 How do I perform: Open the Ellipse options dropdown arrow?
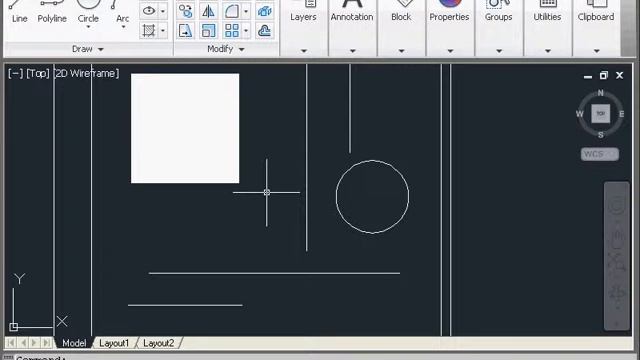click(163, 11)
